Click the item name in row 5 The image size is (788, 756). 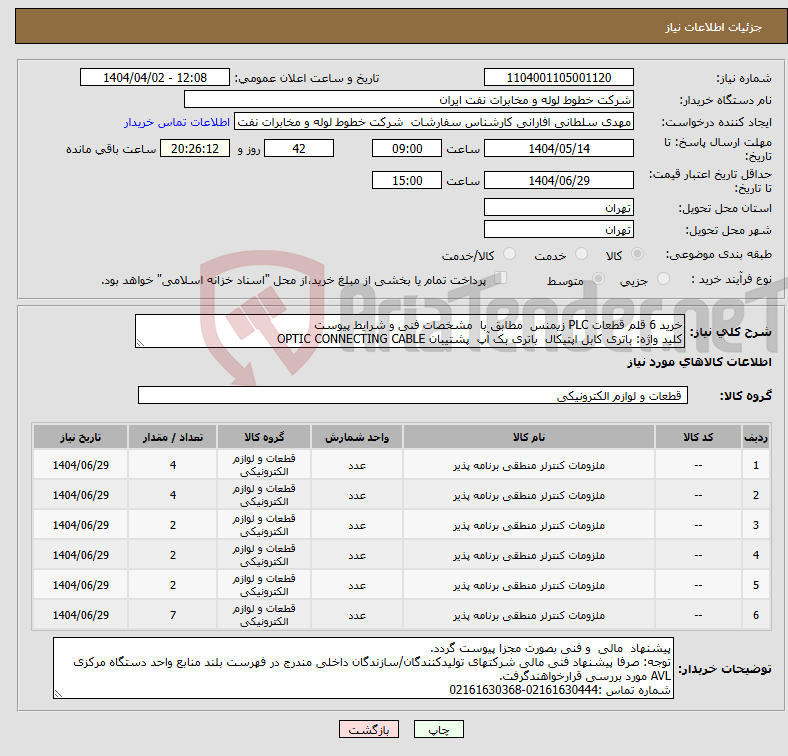(529, 585)
